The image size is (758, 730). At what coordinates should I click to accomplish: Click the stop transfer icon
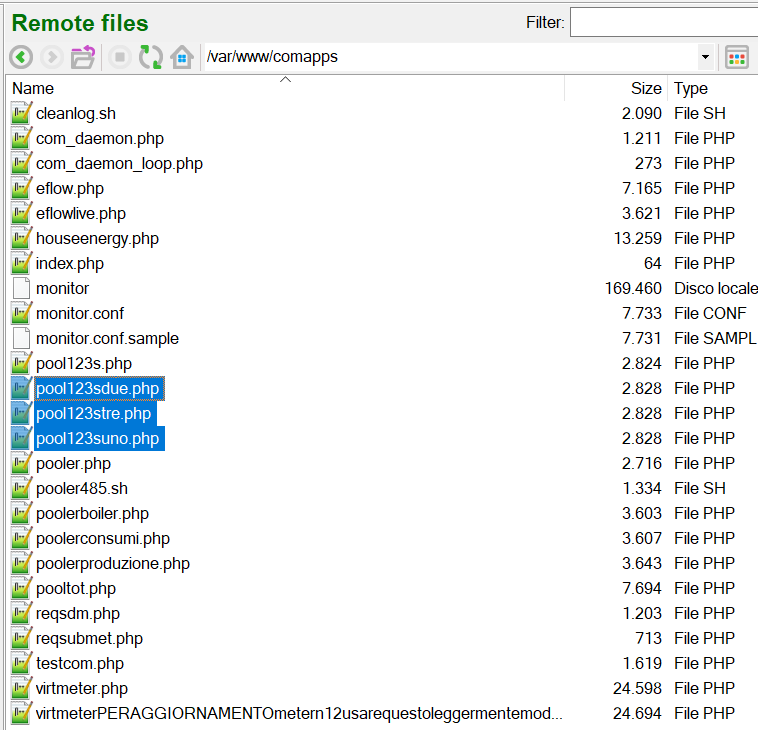(x=119, y=58)
